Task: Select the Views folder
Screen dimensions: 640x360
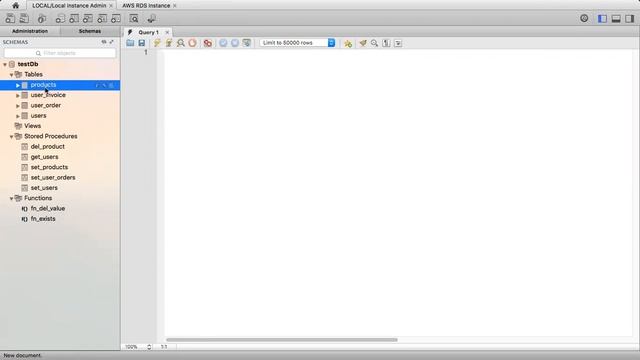Action: (x=32, y=126)
